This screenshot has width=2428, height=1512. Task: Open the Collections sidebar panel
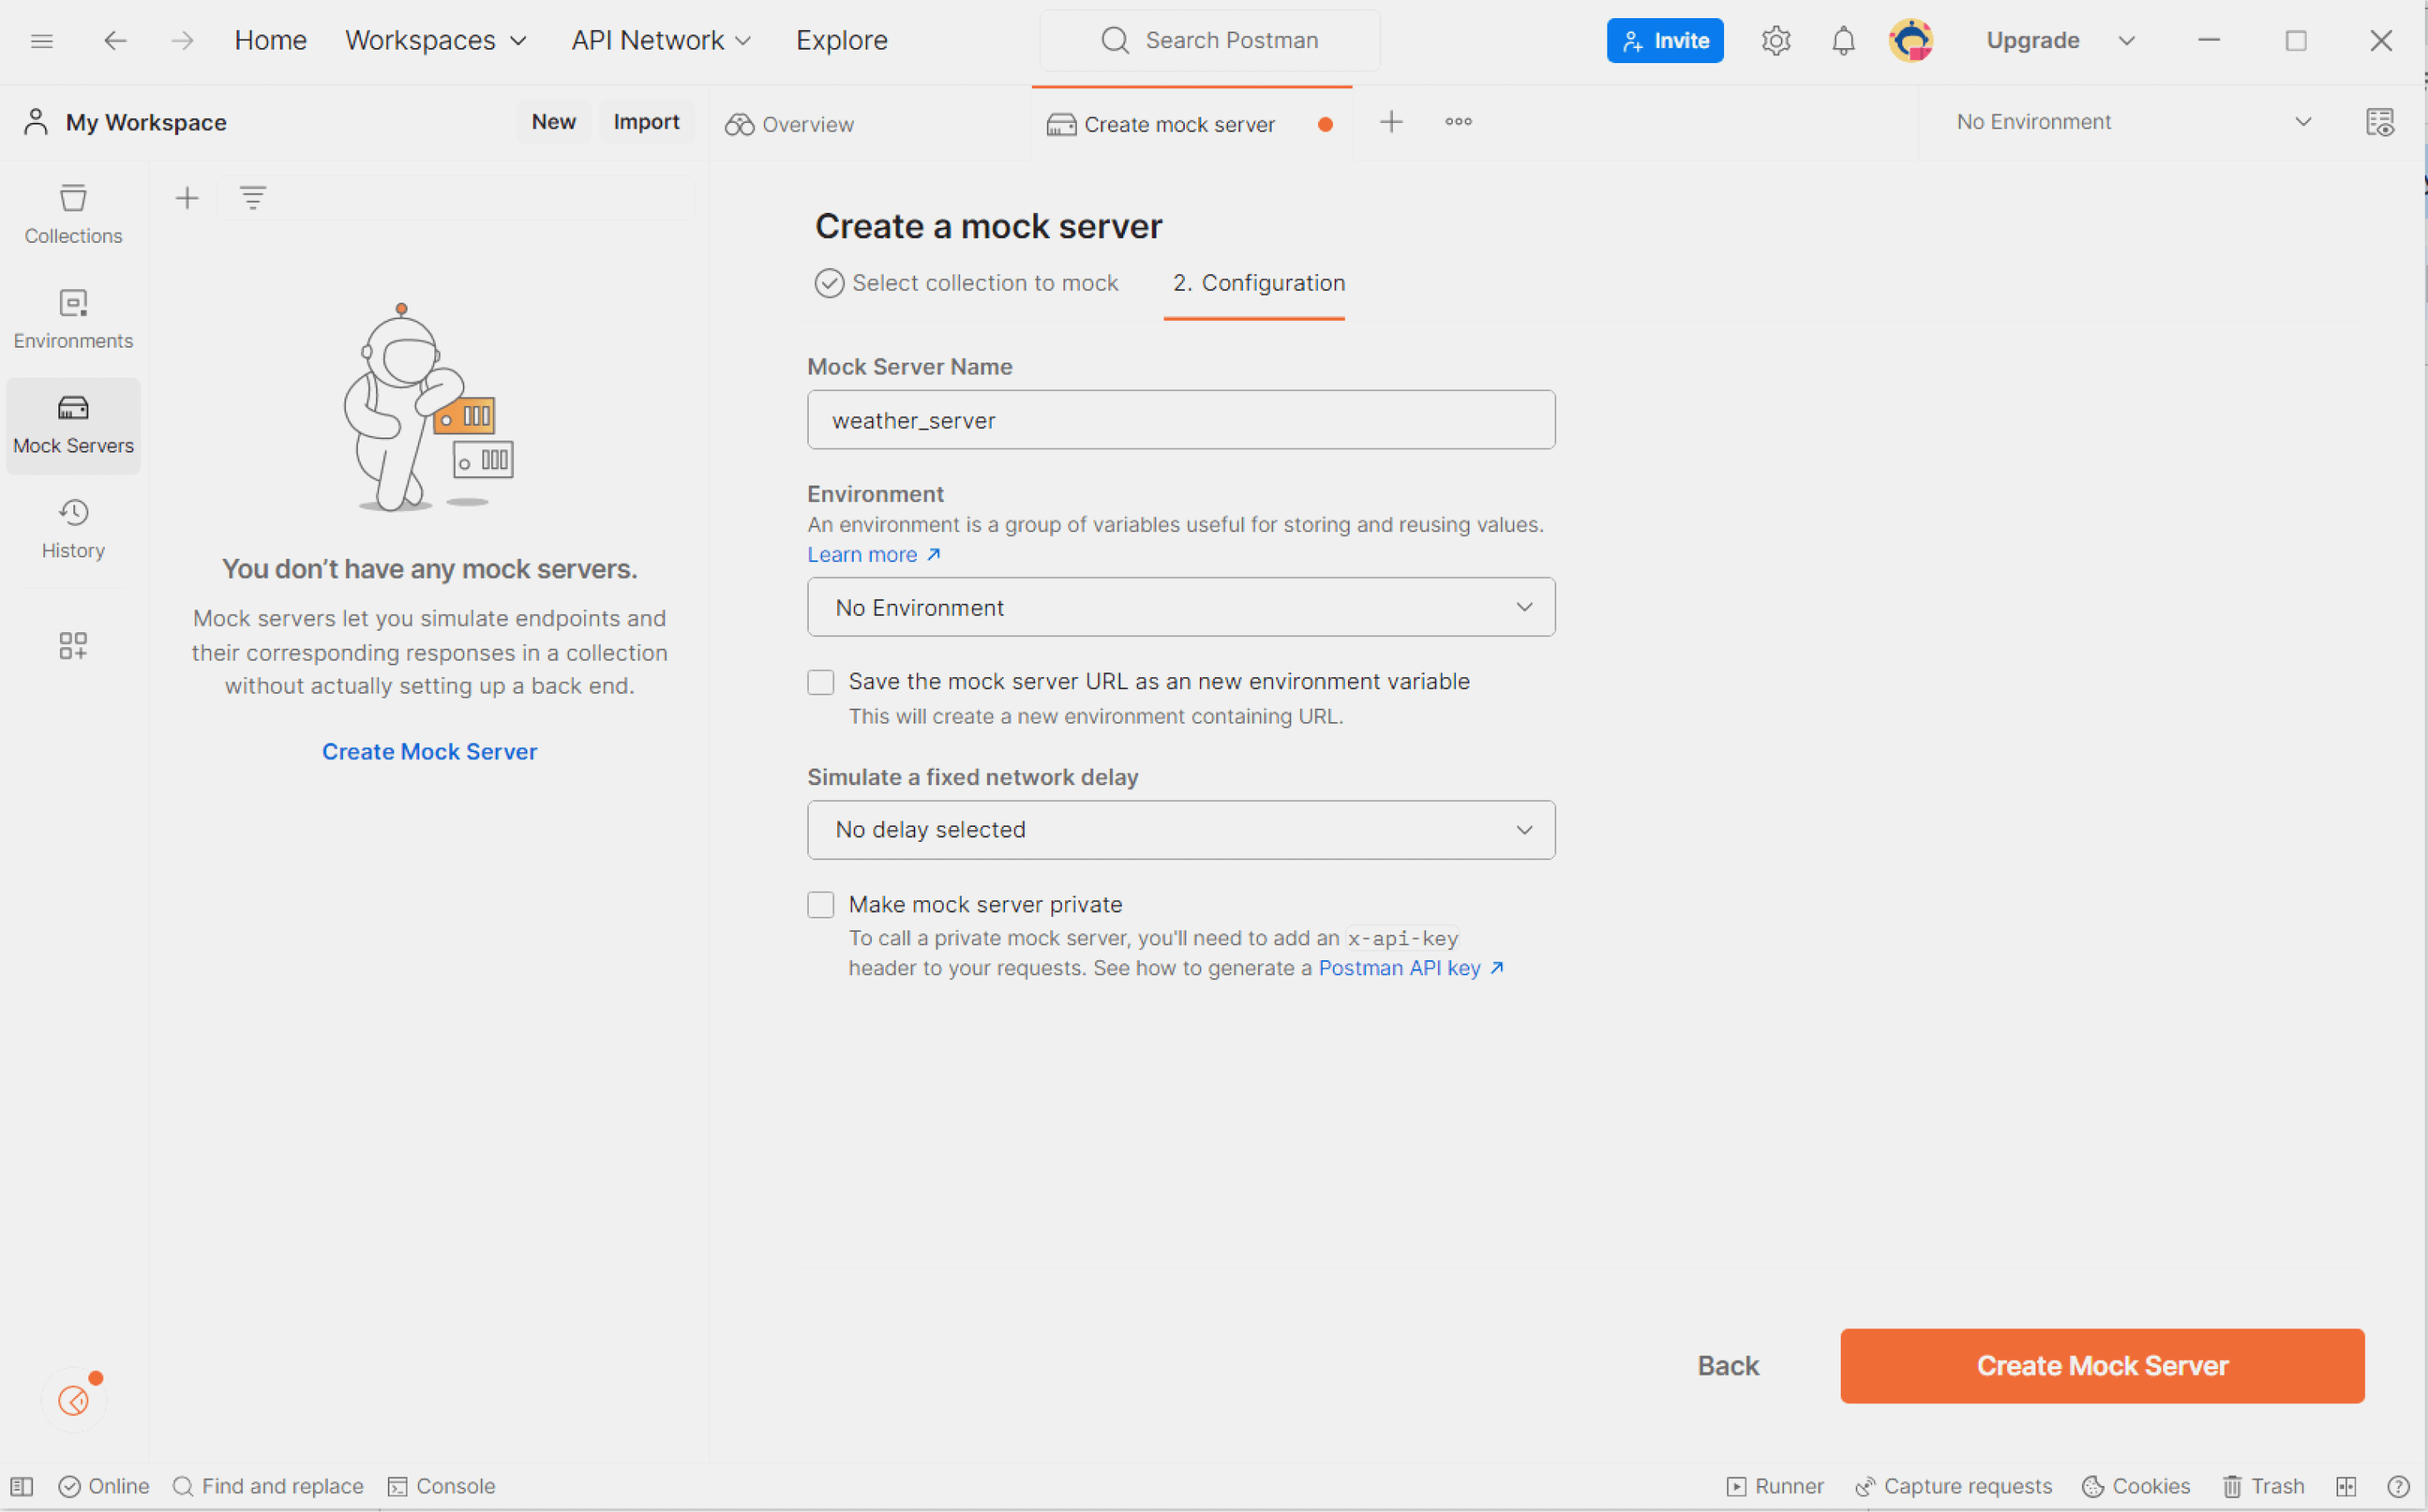point(73,214)
